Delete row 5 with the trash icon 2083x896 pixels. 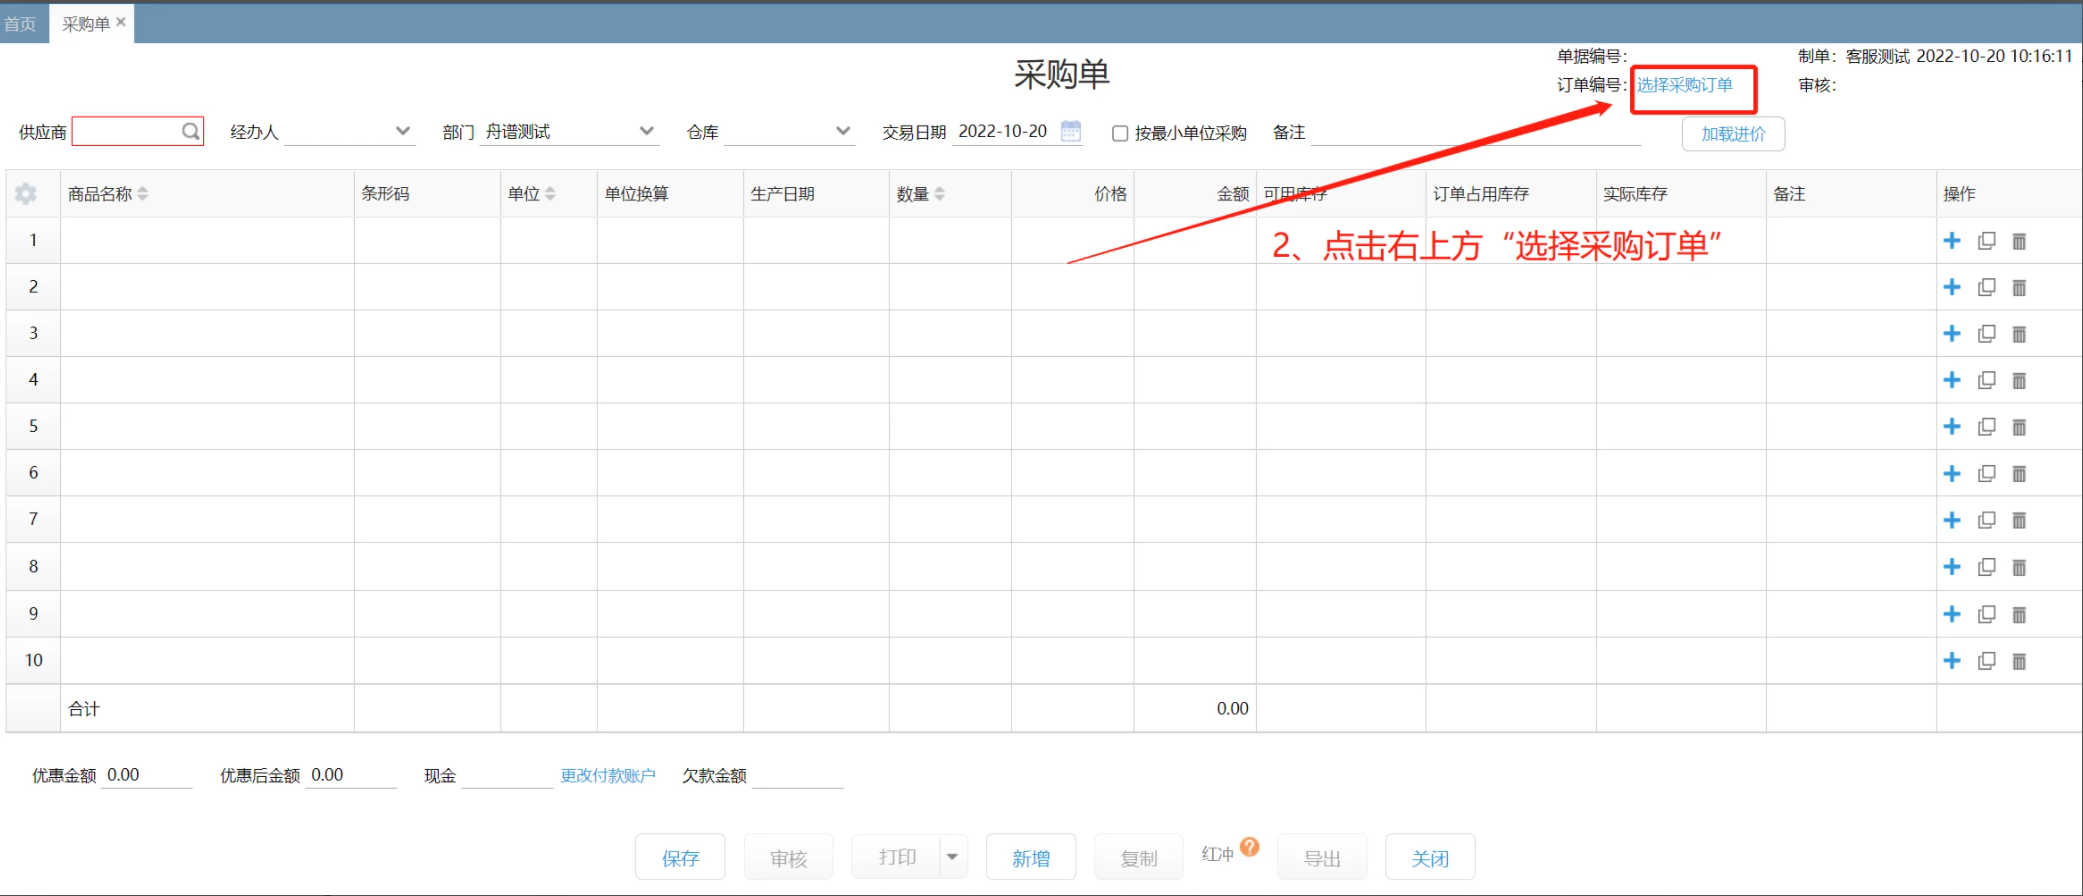tap(2019, 427)
